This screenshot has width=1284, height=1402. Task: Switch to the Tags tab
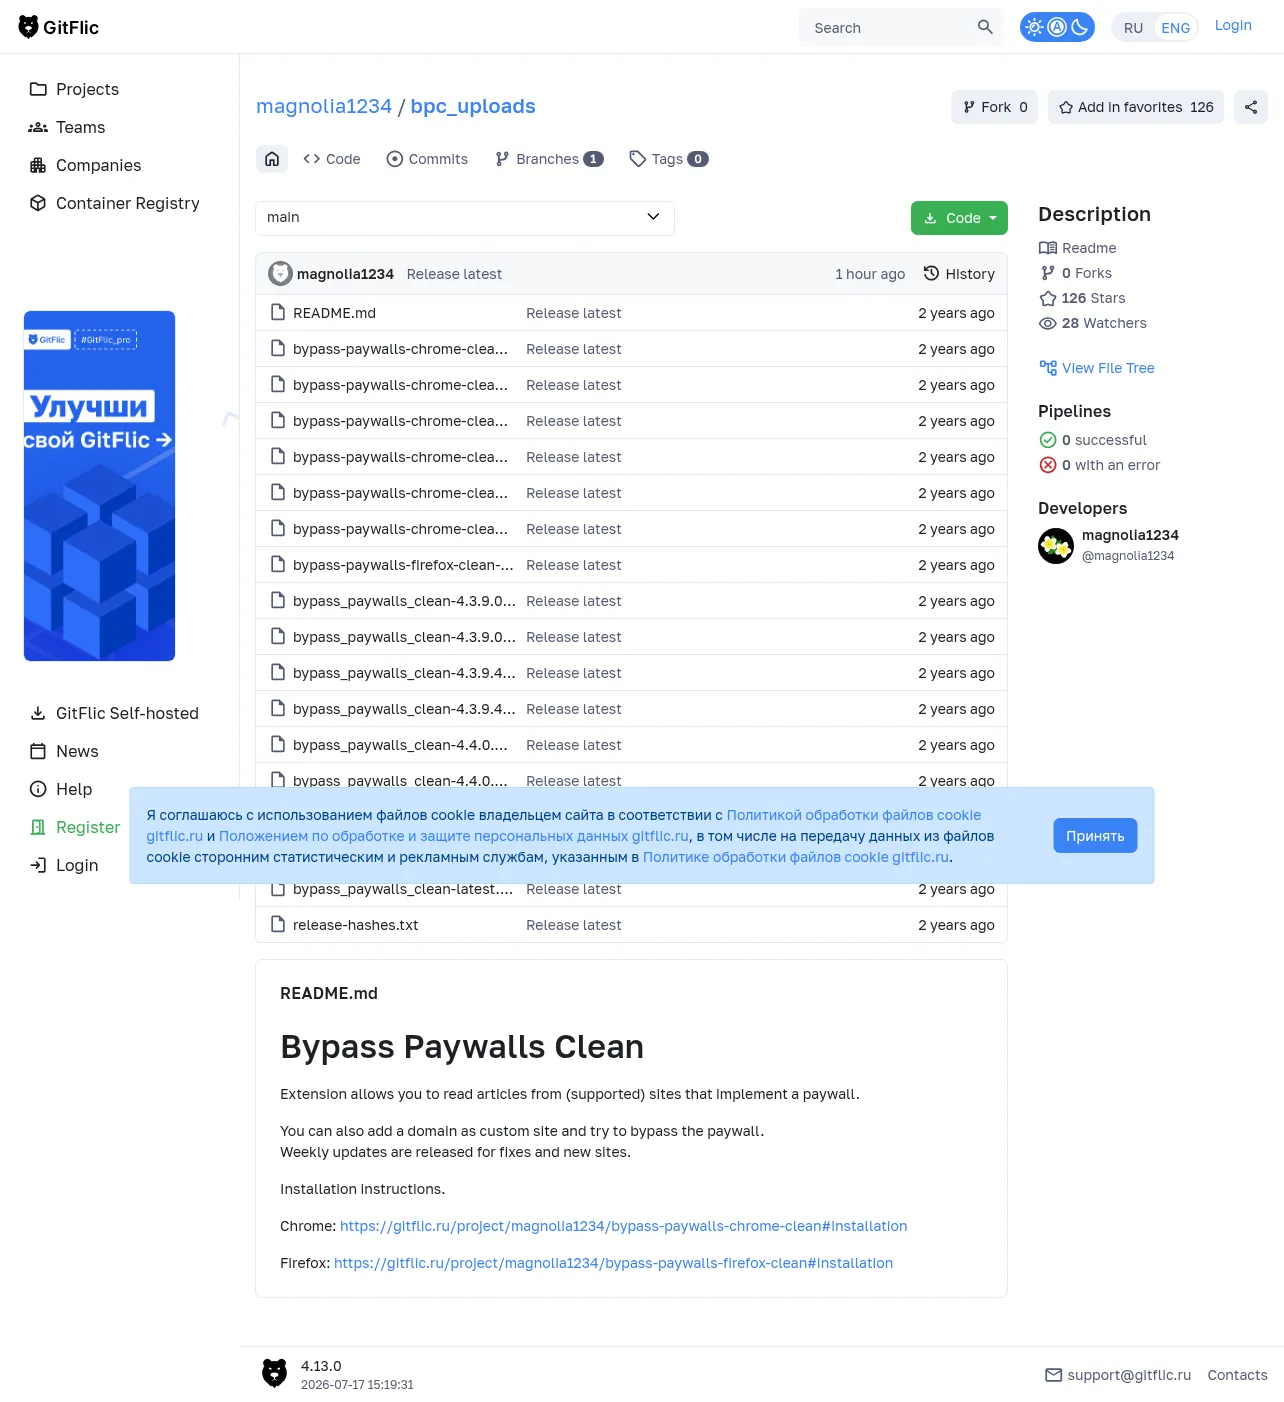(668, 159)
